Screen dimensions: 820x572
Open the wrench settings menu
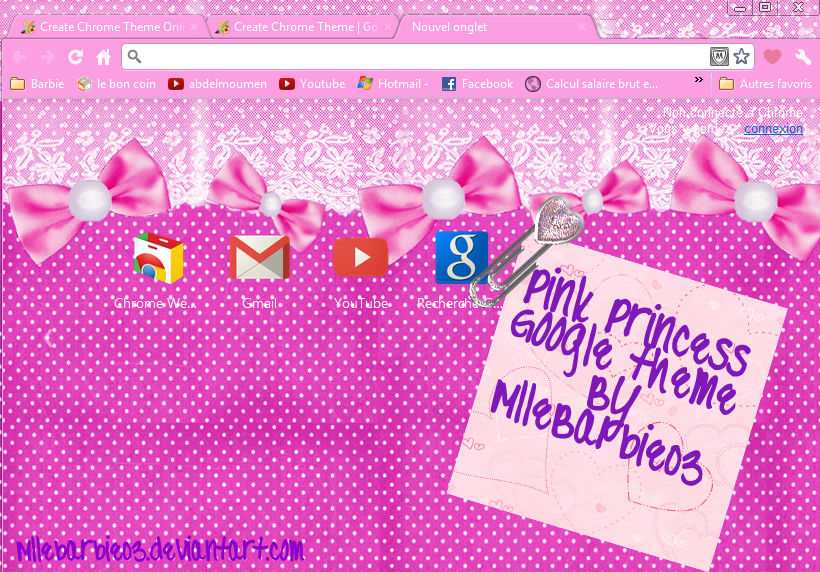click(x=802, y=56)
